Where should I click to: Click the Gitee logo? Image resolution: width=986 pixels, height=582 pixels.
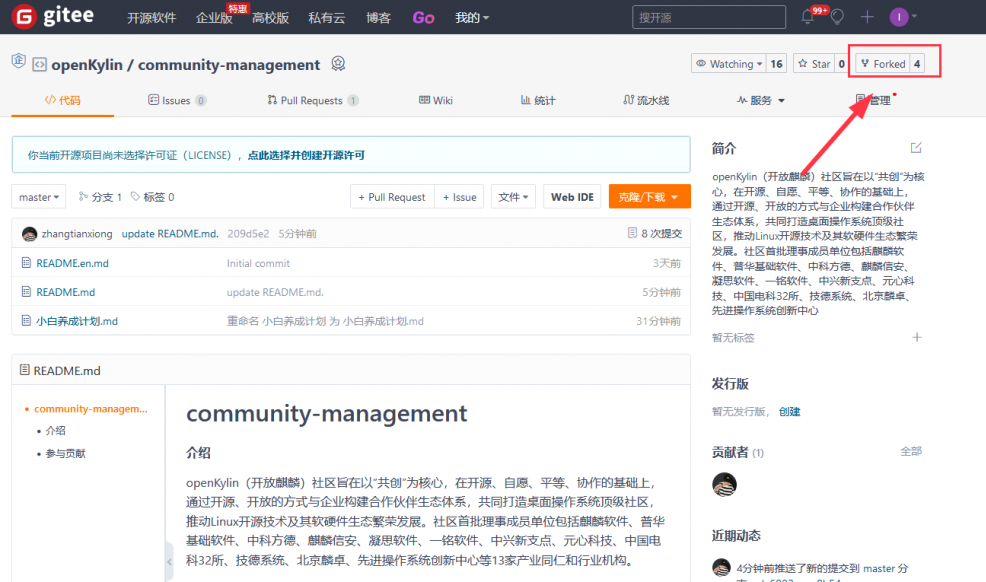coord(53,16)
